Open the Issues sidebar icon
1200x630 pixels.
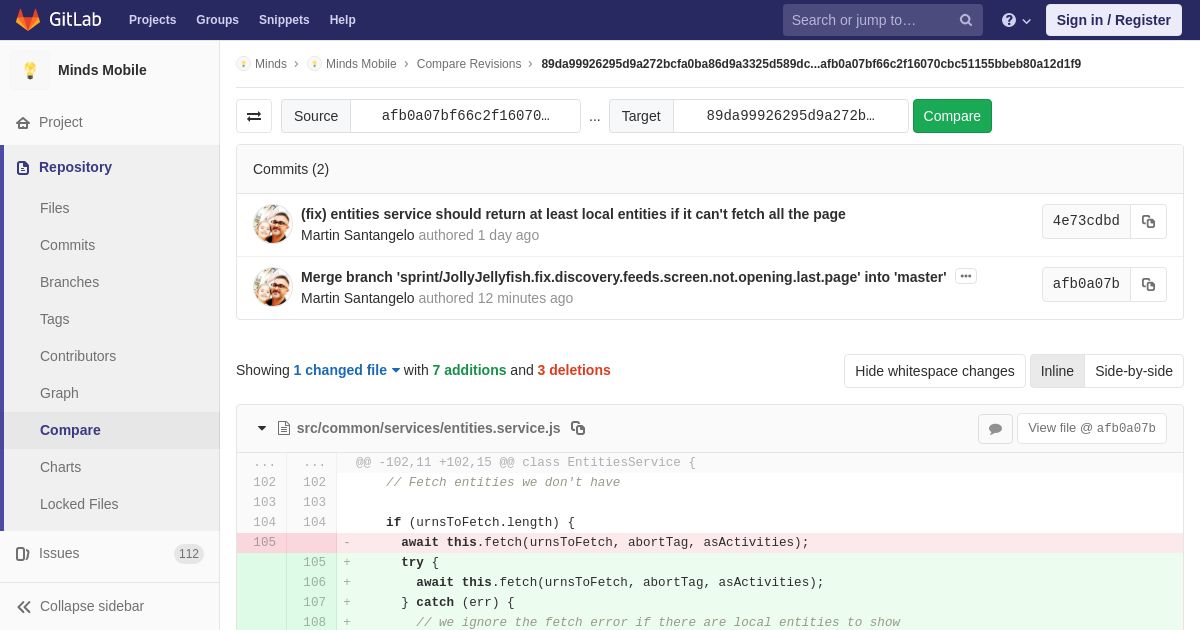click(23, 554)
